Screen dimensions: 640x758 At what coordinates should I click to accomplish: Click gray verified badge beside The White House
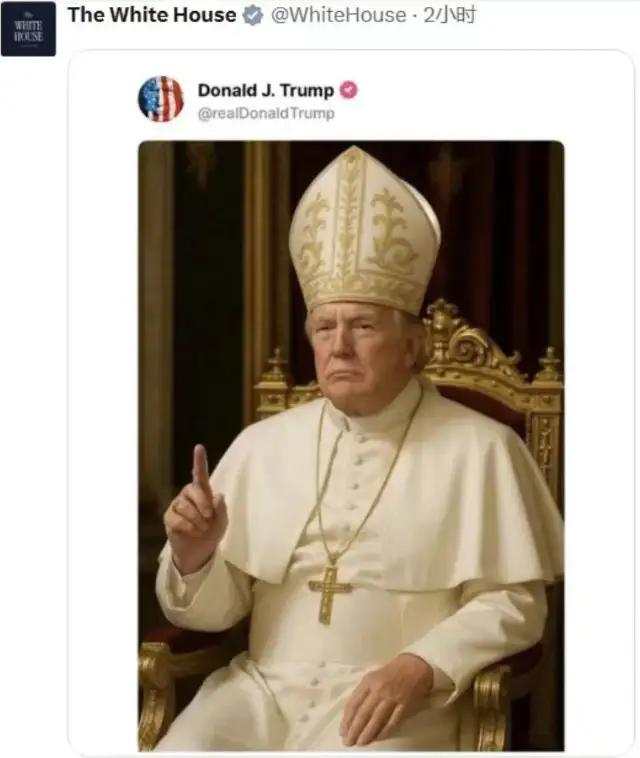coord(254,16)
